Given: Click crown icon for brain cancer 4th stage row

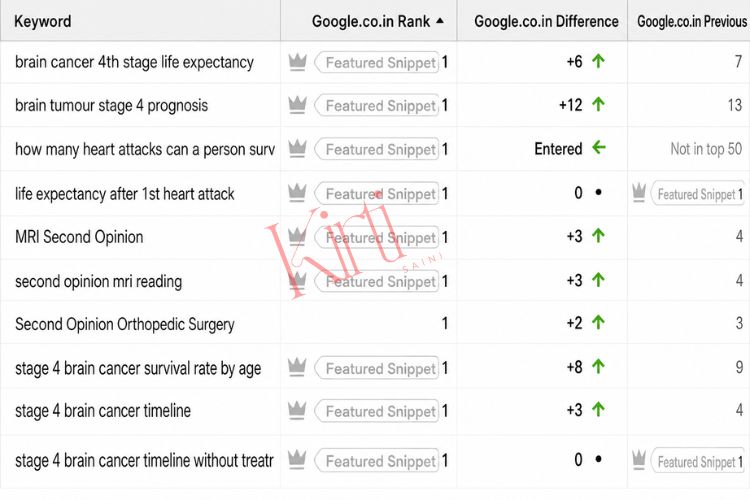Looking at the screenshot, I should 297,62.
